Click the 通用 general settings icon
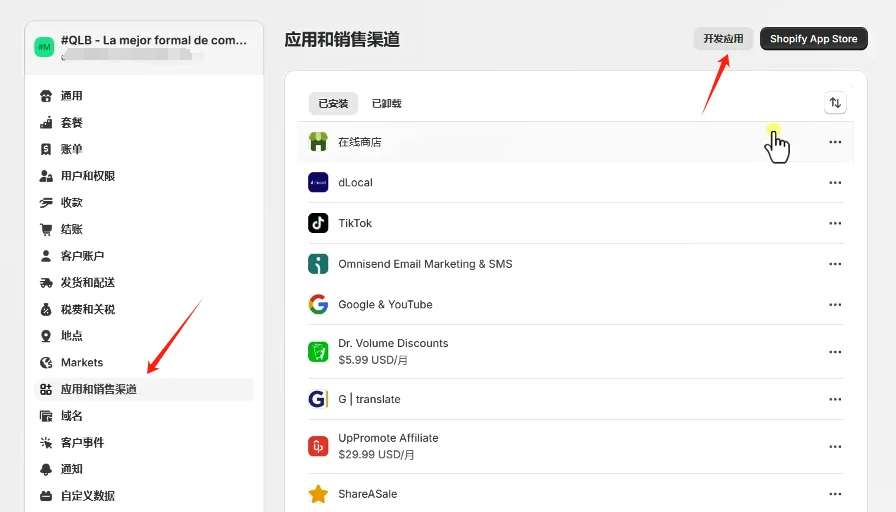This screenshot has height=512, width=896. click(x=46, y=96)
